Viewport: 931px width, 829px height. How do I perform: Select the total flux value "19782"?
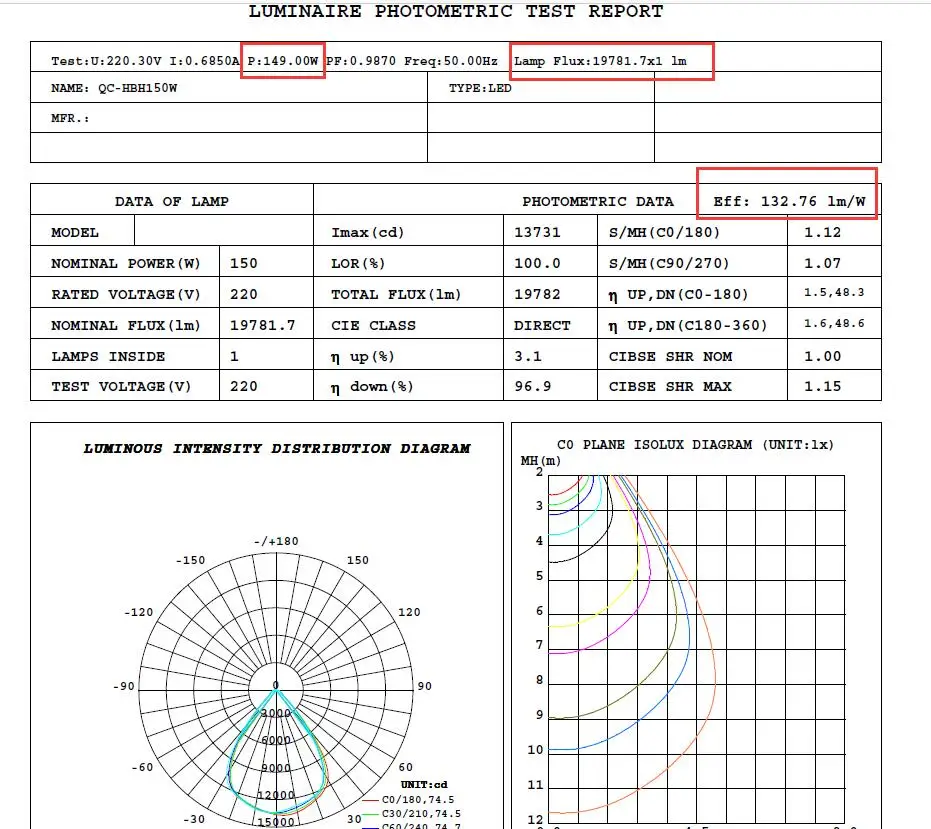[537, 295]
